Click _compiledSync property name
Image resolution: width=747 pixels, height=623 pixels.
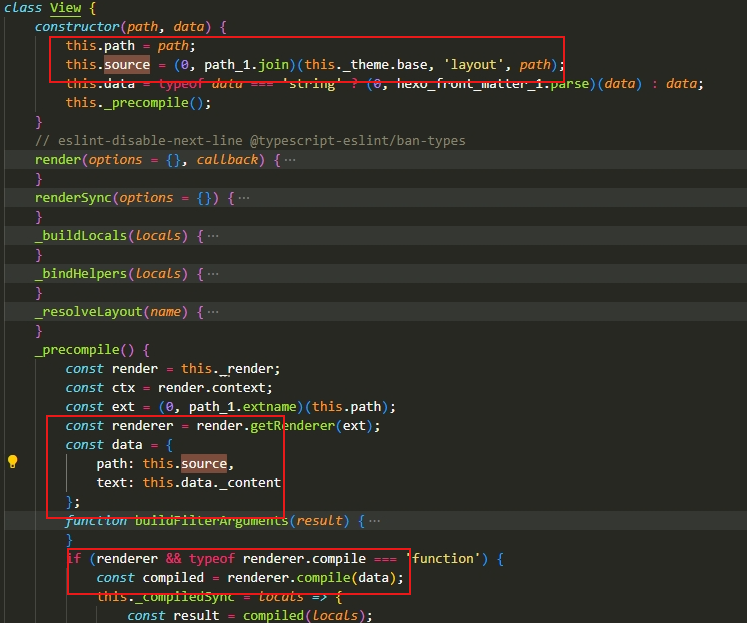click(x=184, y=597)
